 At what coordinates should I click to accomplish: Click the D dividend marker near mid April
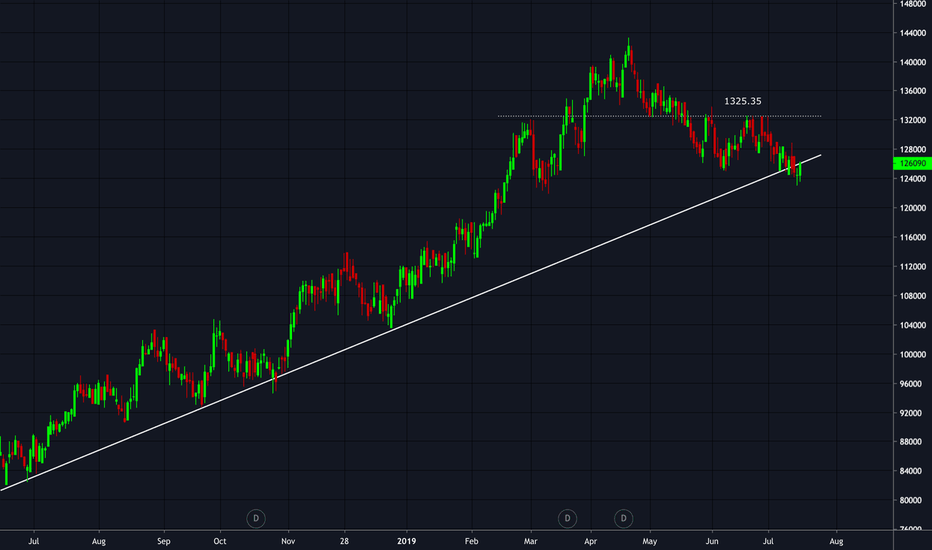(x=624, y=518)
